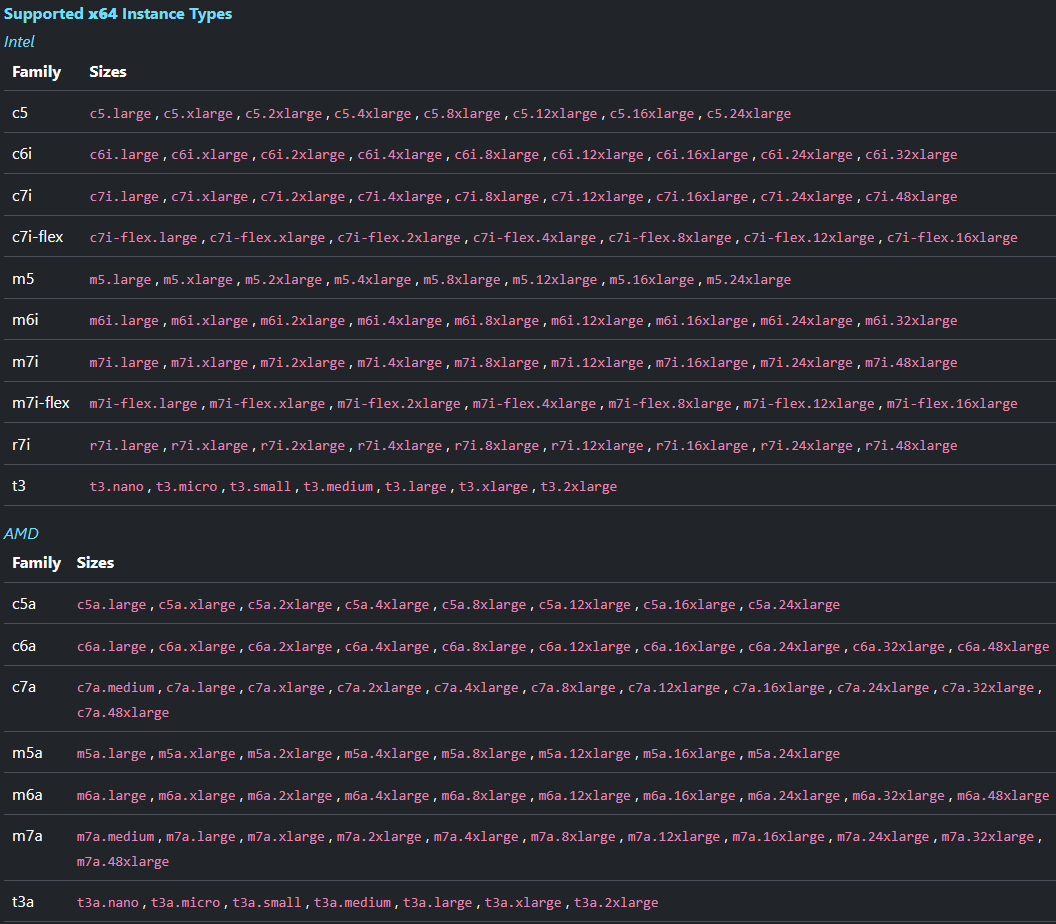The height and width of the screenshot is (924, 1056).
Task: Click the 'Supported x64 Instance Types' heading
Action: coord(118,13)
